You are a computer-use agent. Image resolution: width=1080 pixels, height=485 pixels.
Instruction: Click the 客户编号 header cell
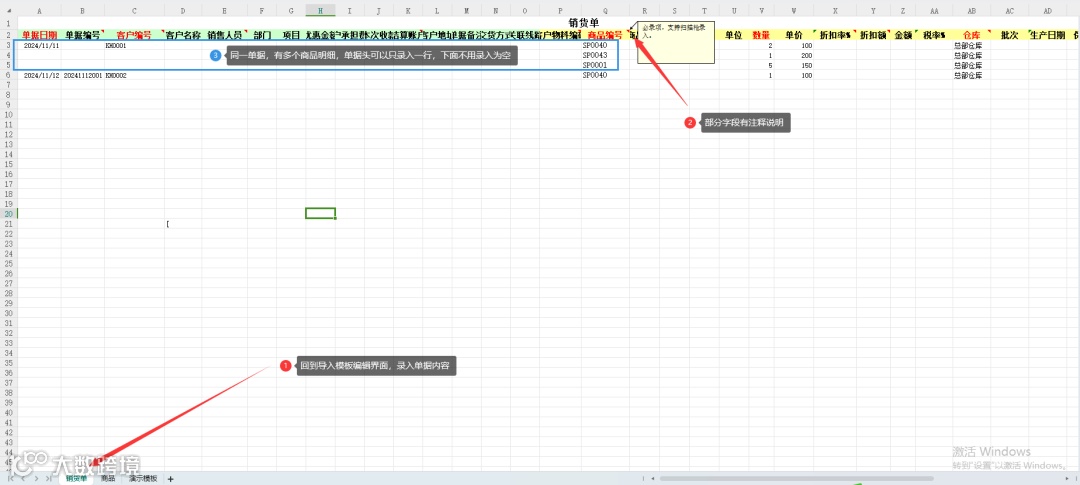tap(134, 34)
